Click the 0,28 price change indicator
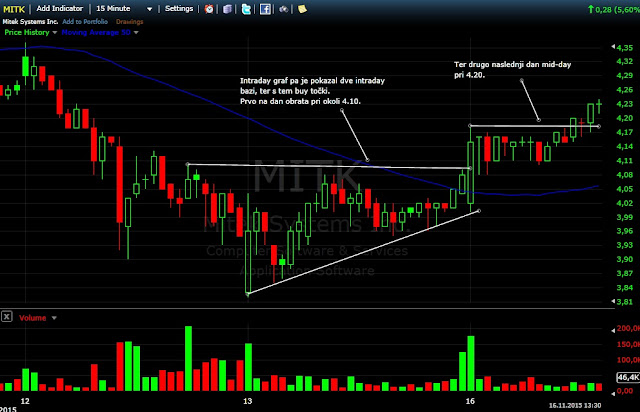The width and height of the screenshot is (640, 412). [613, 9]
